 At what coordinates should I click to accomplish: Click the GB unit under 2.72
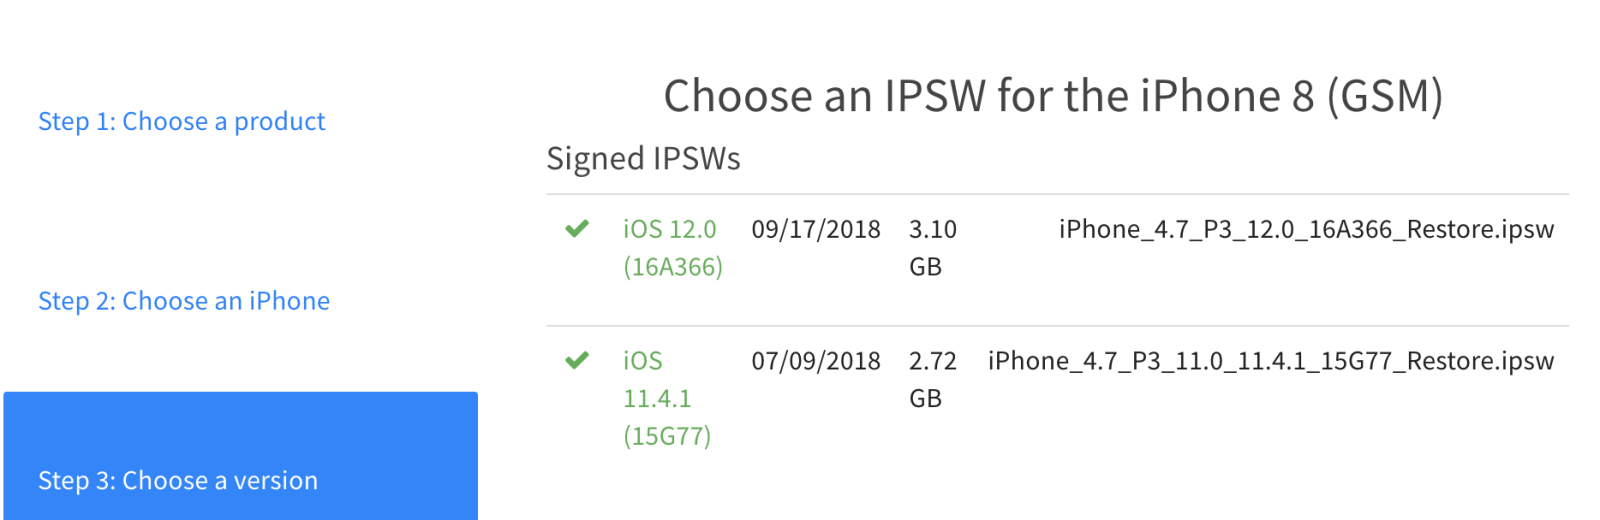coord(925,399)
